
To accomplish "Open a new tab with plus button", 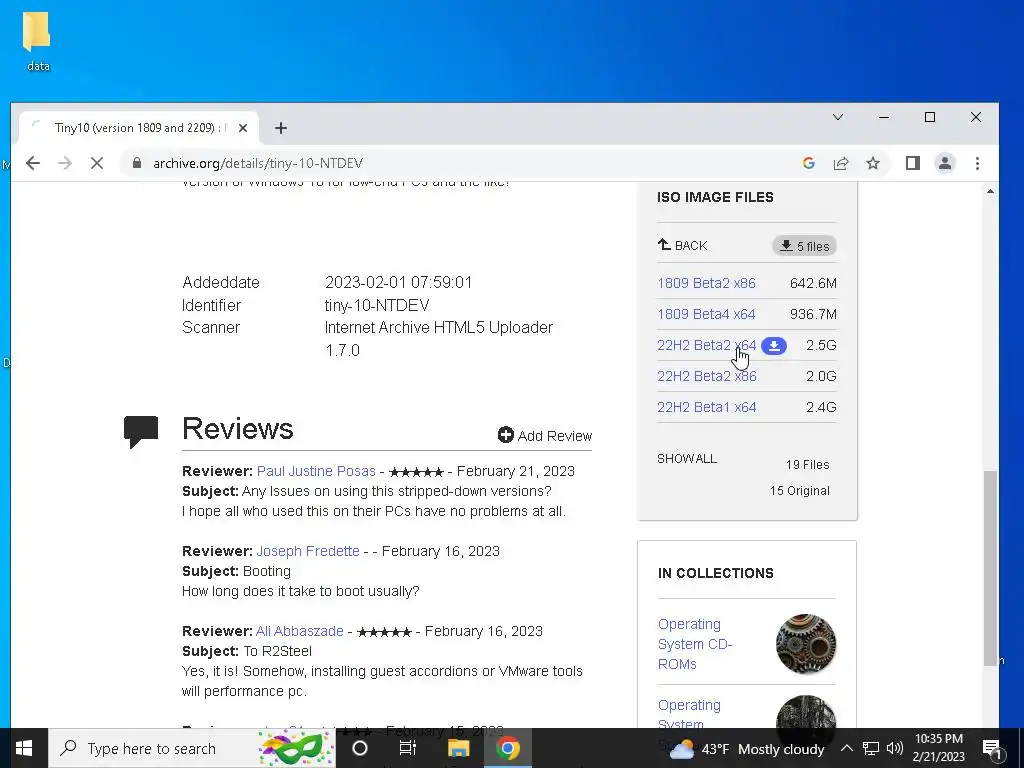I will (x=281, y=128).
